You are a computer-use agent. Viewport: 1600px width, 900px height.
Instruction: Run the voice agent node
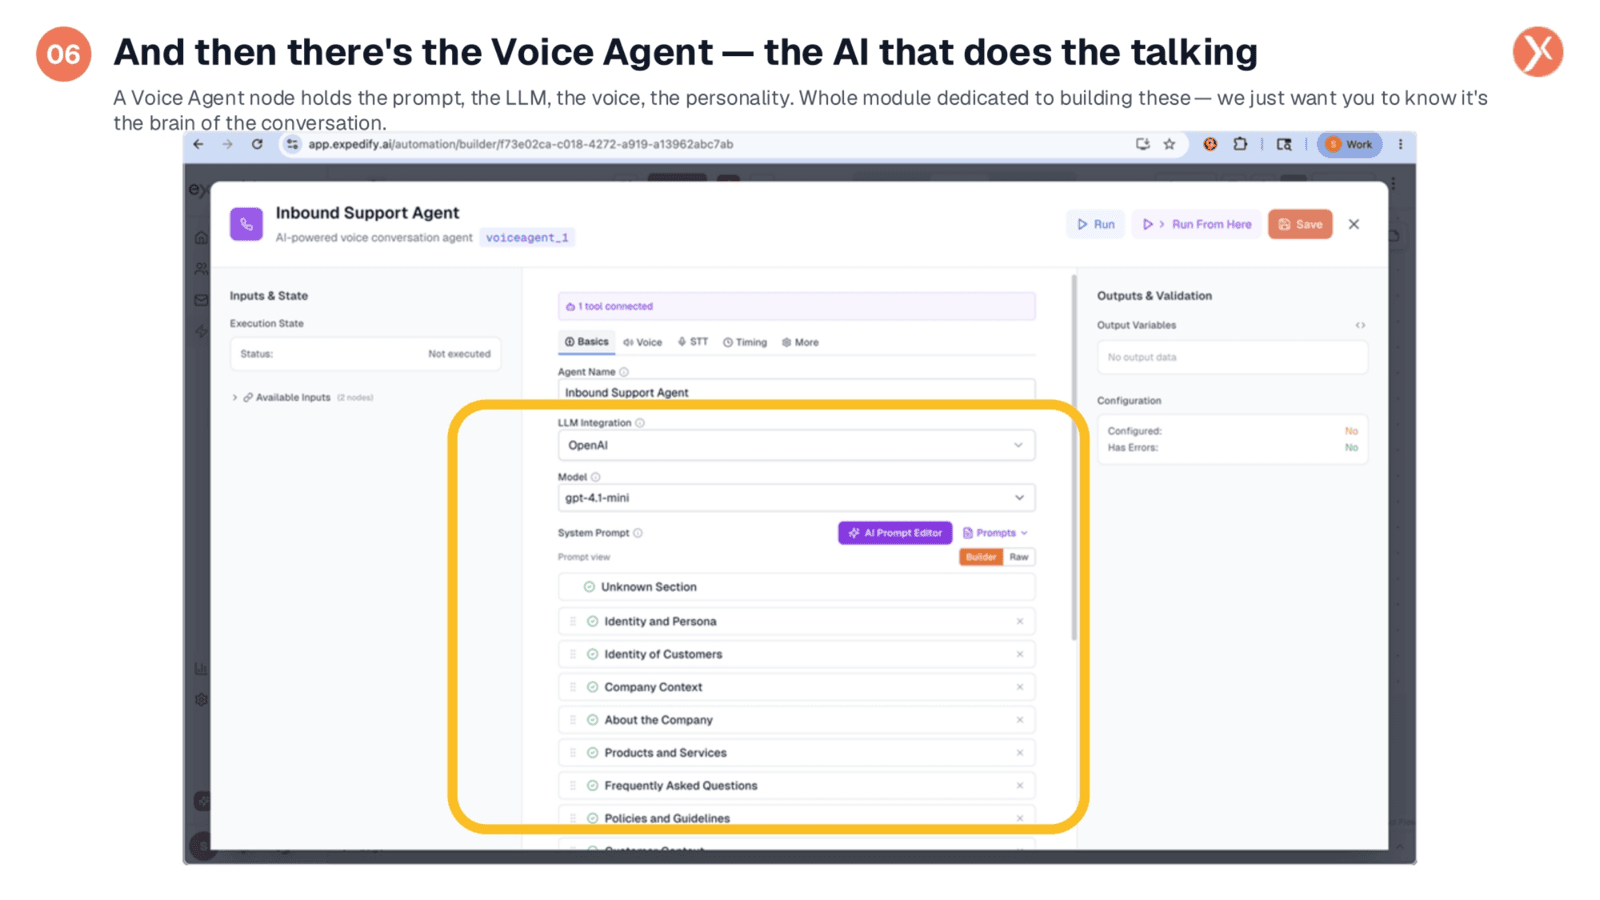tap(1095, 224)
